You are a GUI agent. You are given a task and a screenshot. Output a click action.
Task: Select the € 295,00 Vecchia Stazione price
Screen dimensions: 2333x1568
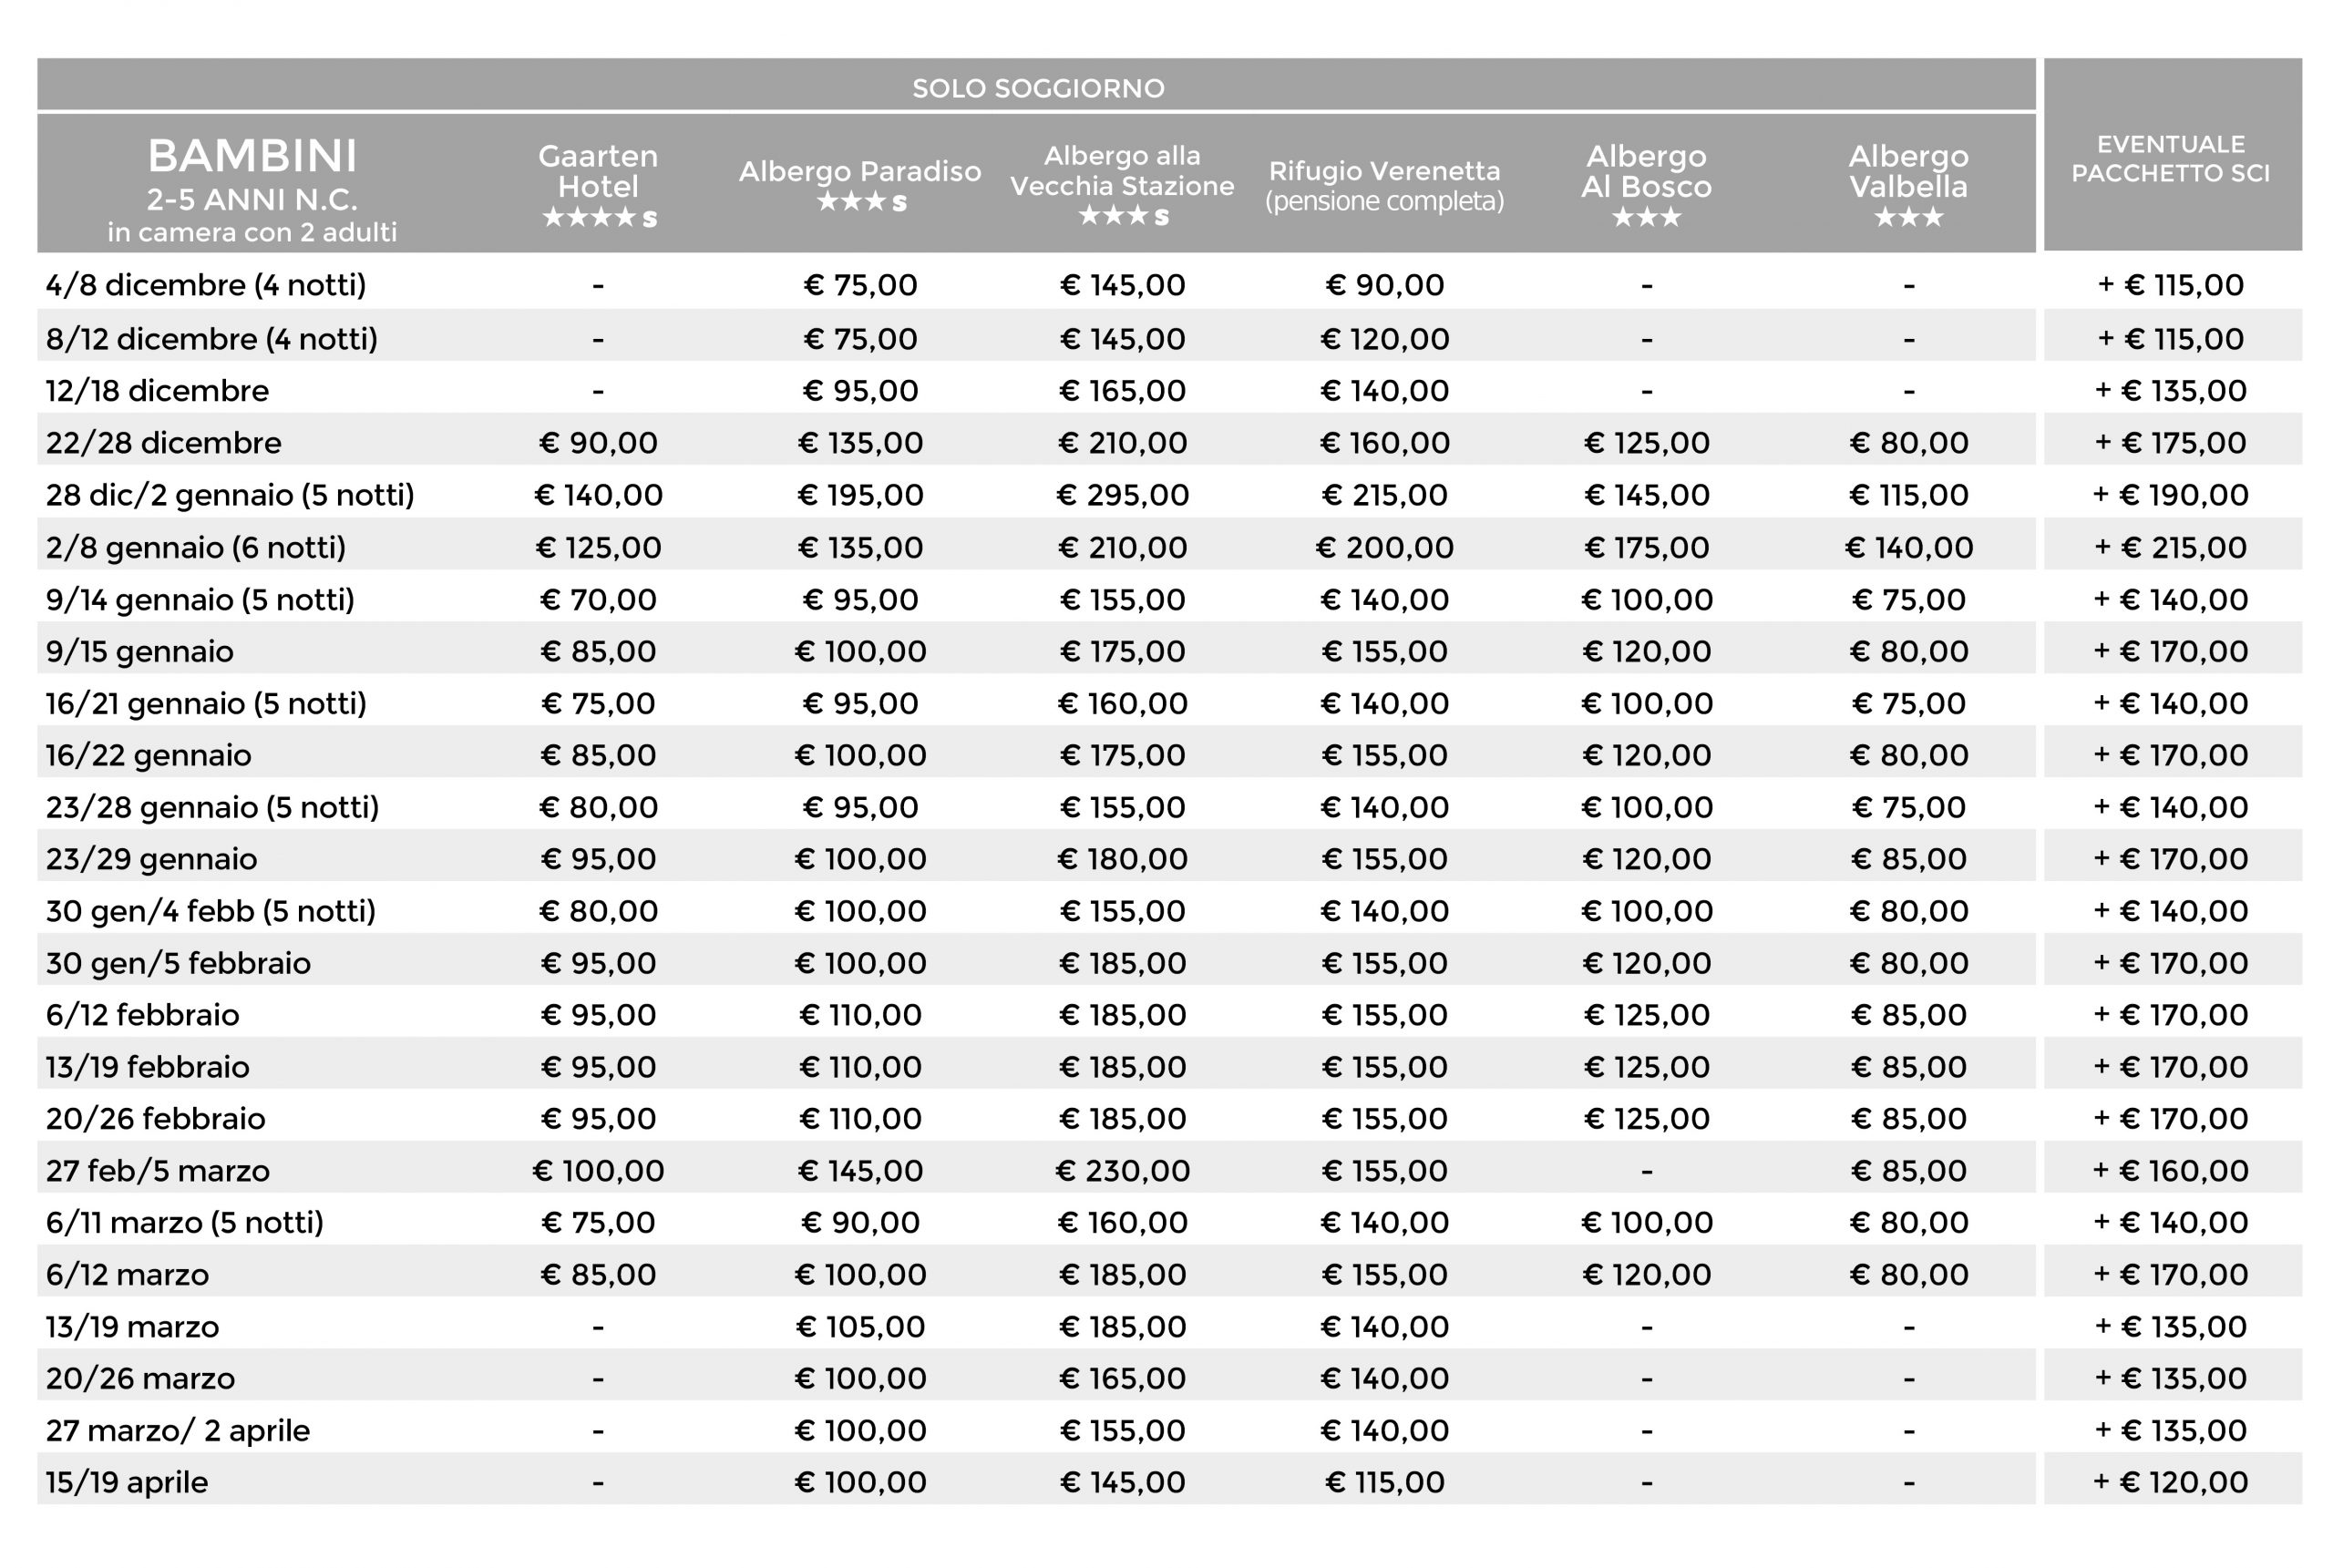click(1122, 495)
